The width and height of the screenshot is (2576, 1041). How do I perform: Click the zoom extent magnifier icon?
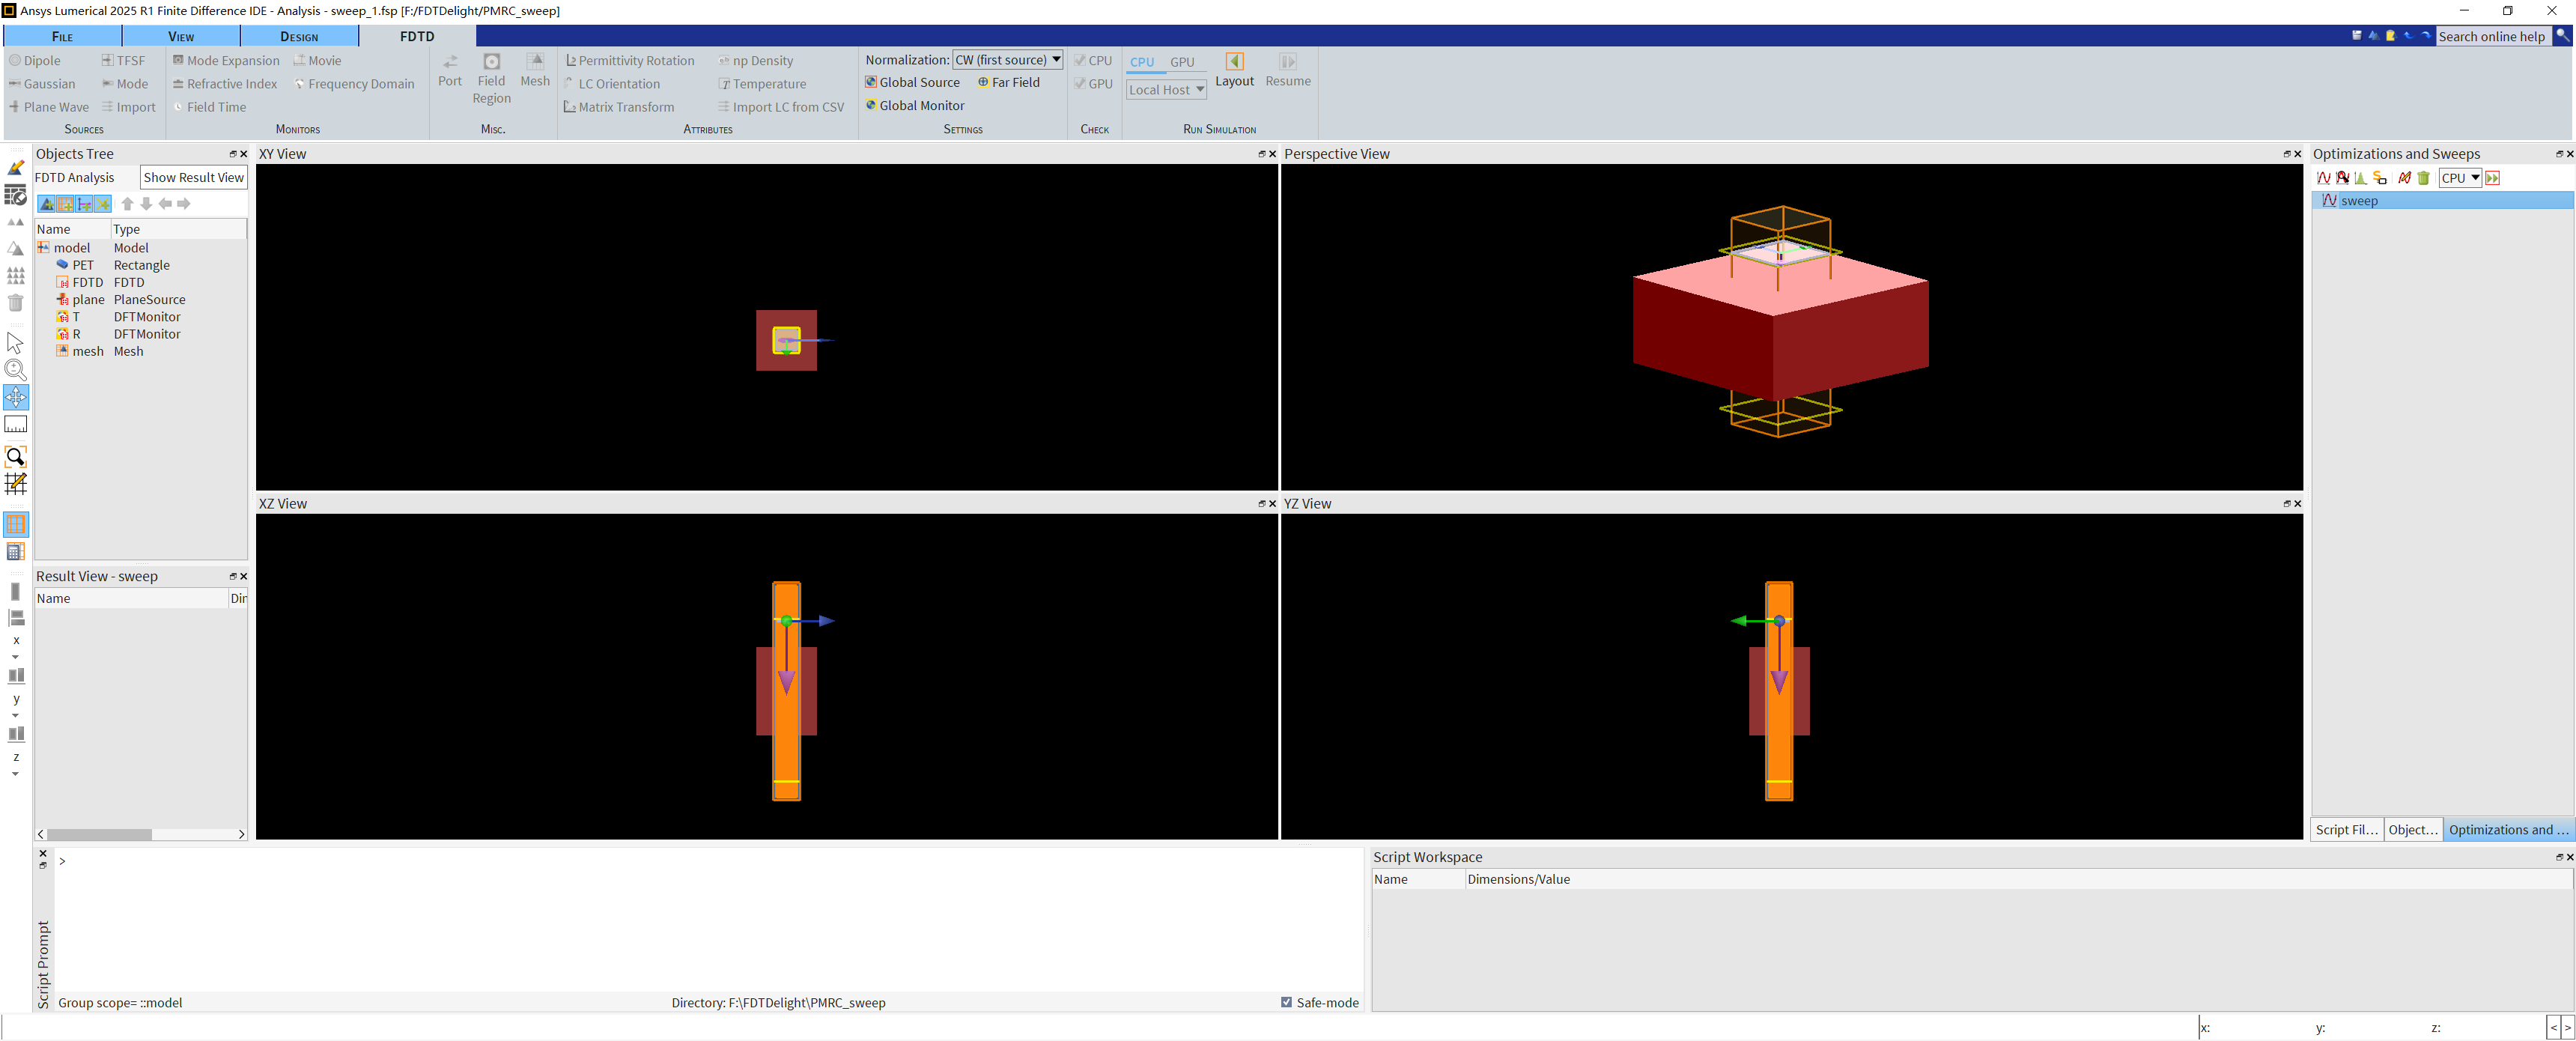pos(16,457)
